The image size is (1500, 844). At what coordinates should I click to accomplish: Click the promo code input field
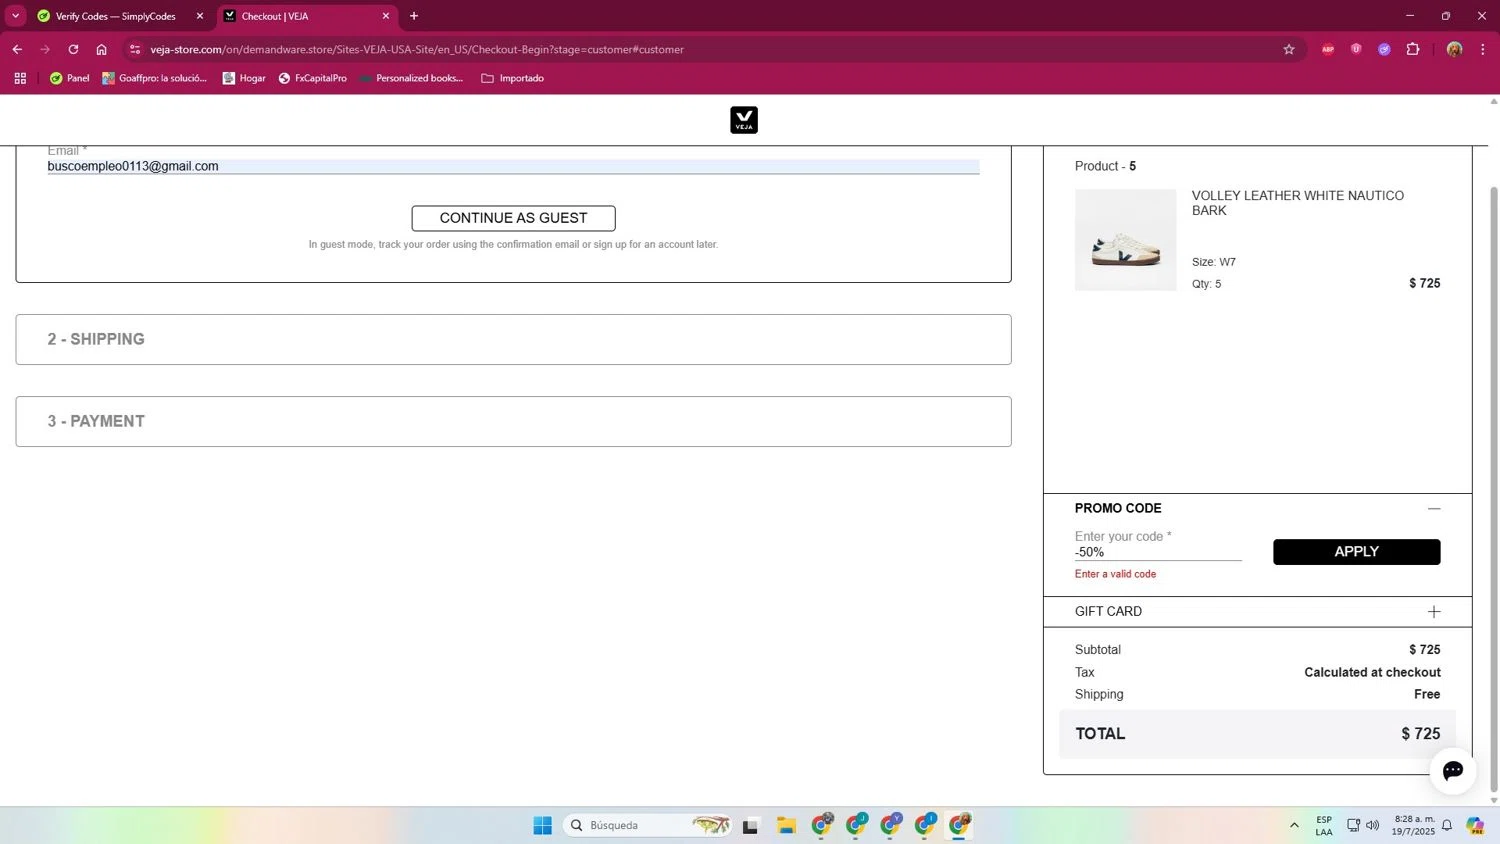1158,552
